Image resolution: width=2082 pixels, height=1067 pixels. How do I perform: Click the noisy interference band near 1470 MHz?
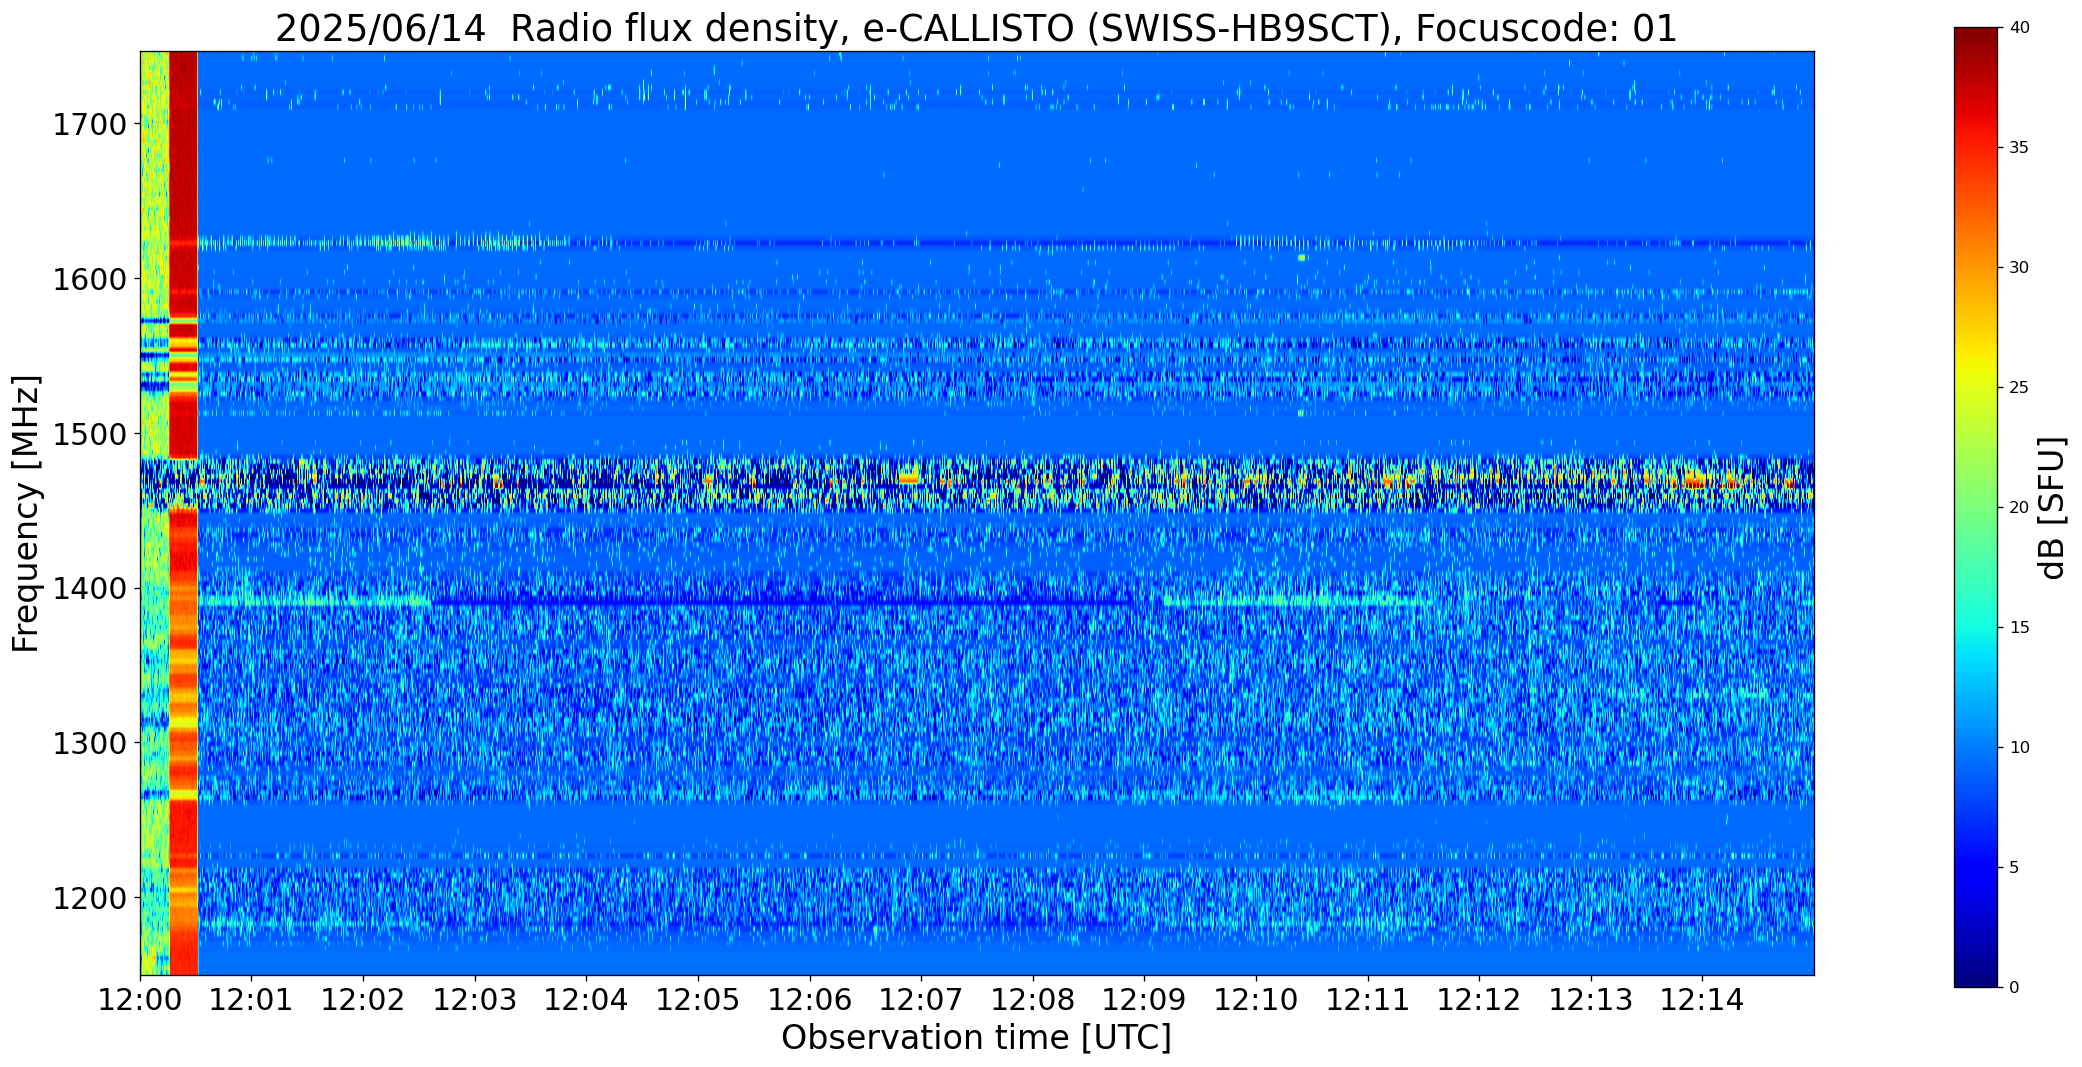pos(977,483)
